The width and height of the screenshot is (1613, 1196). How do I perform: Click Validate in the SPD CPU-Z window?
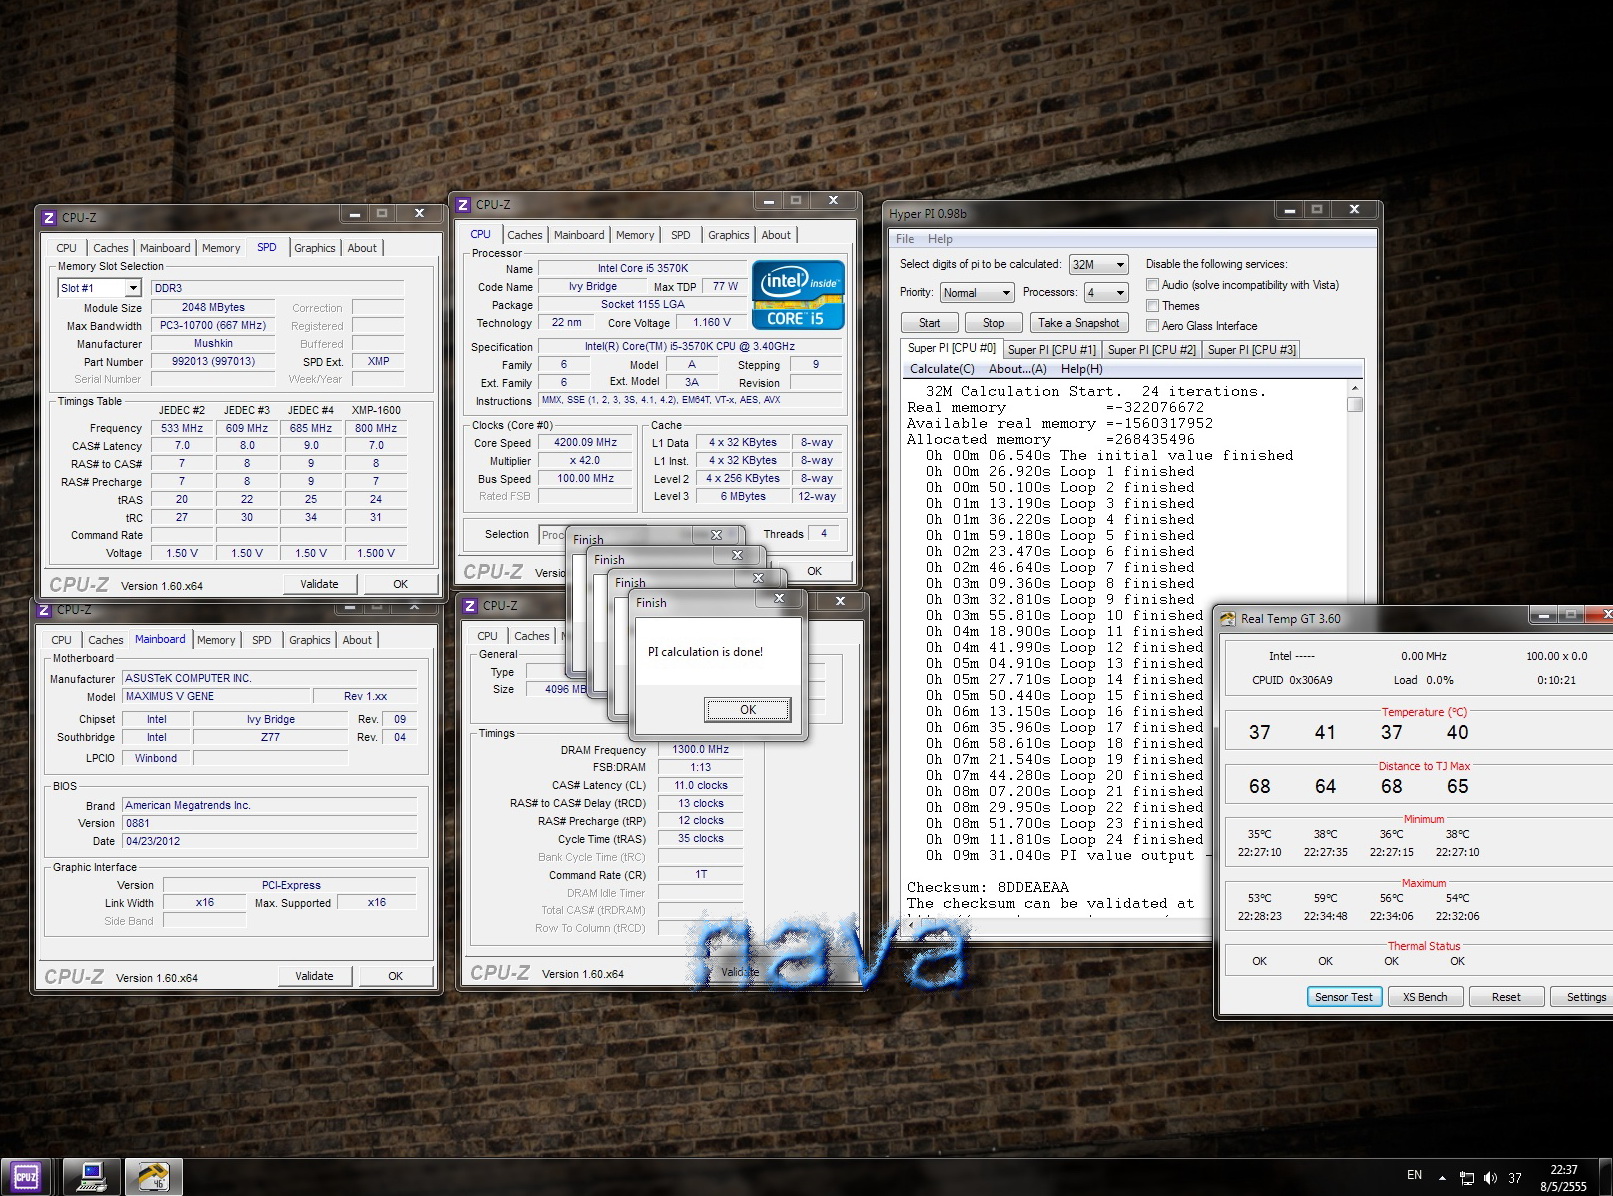(319, 584)
